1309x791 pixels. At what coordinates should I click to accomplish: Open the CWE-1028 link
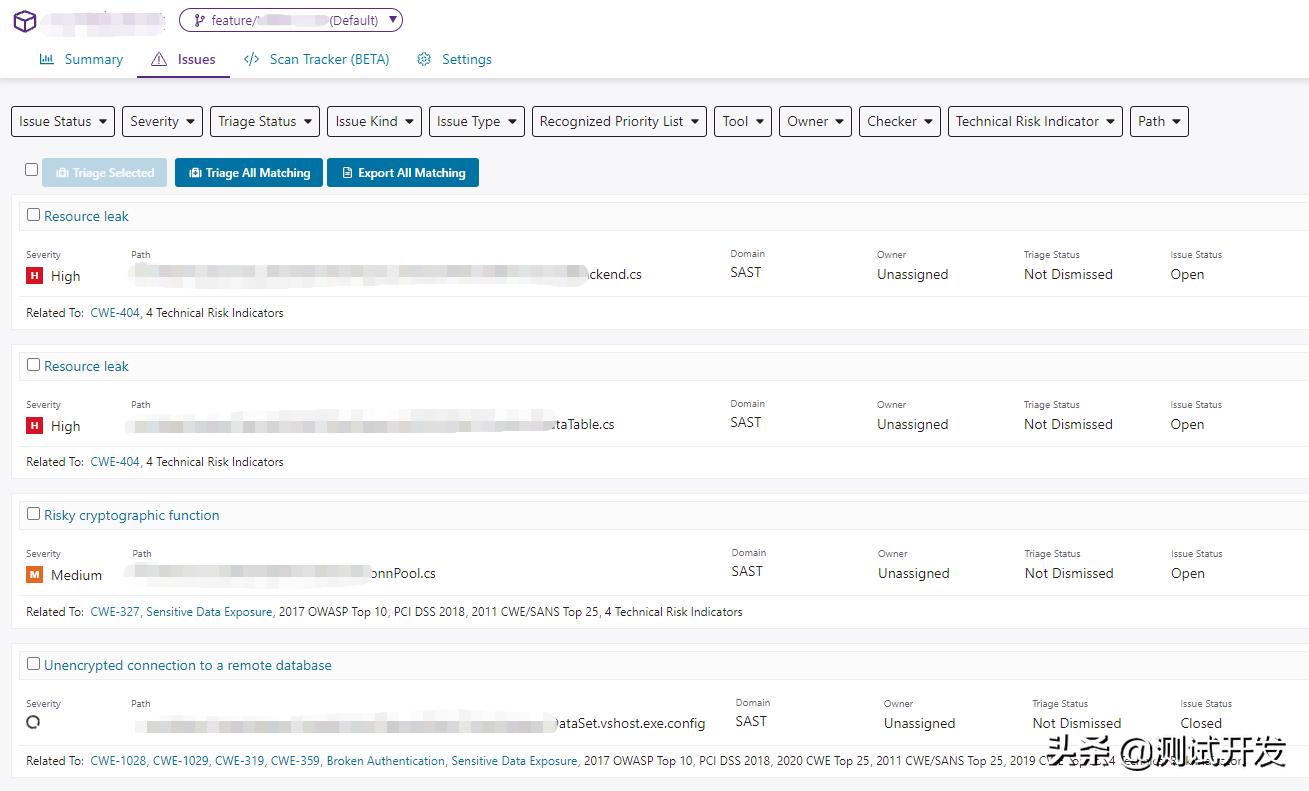[x=120, y=761]
